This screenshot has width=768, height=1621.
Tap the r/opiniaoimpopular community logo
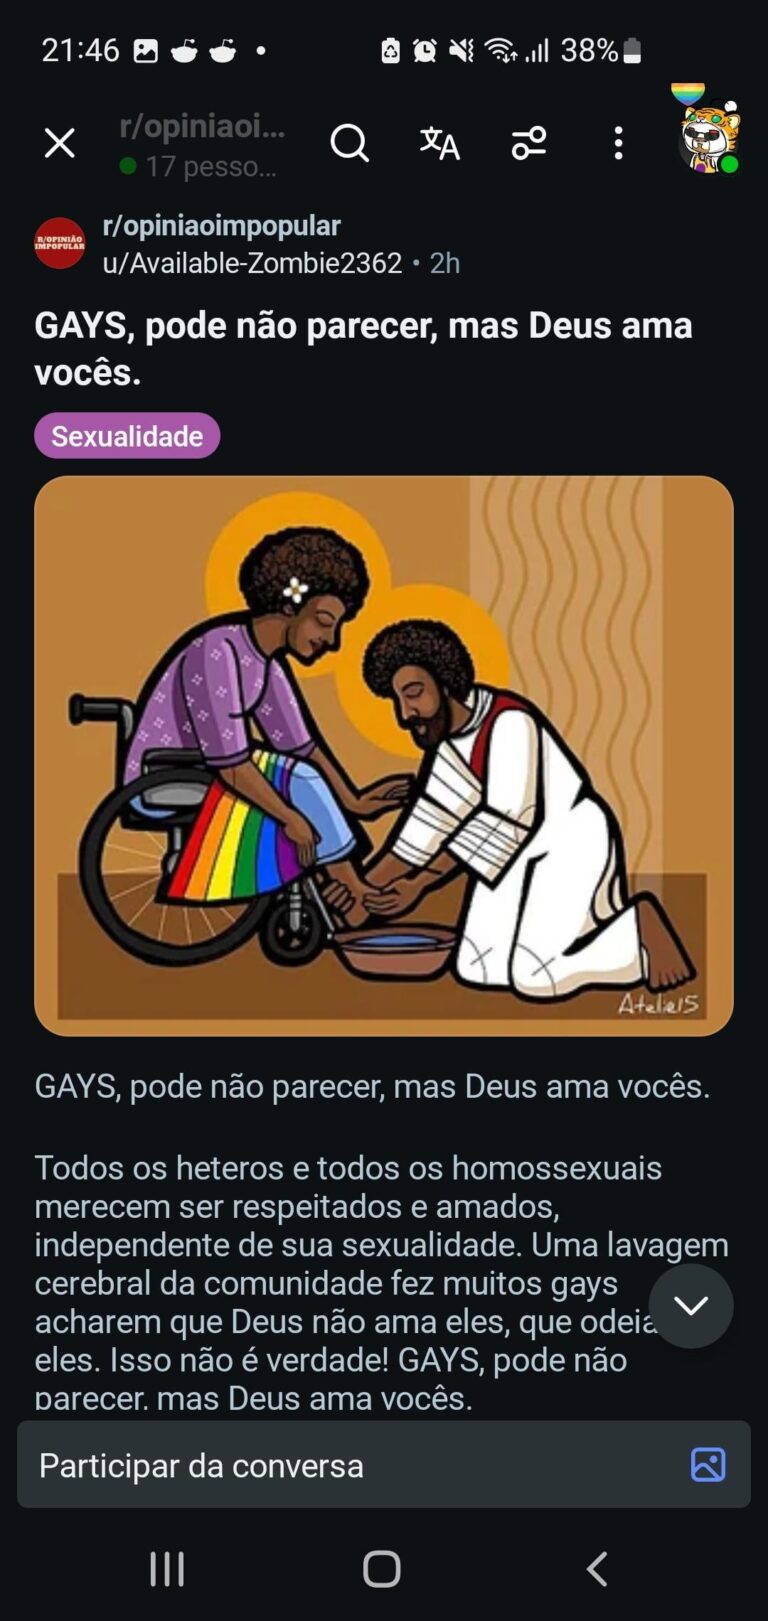[60, 243]
